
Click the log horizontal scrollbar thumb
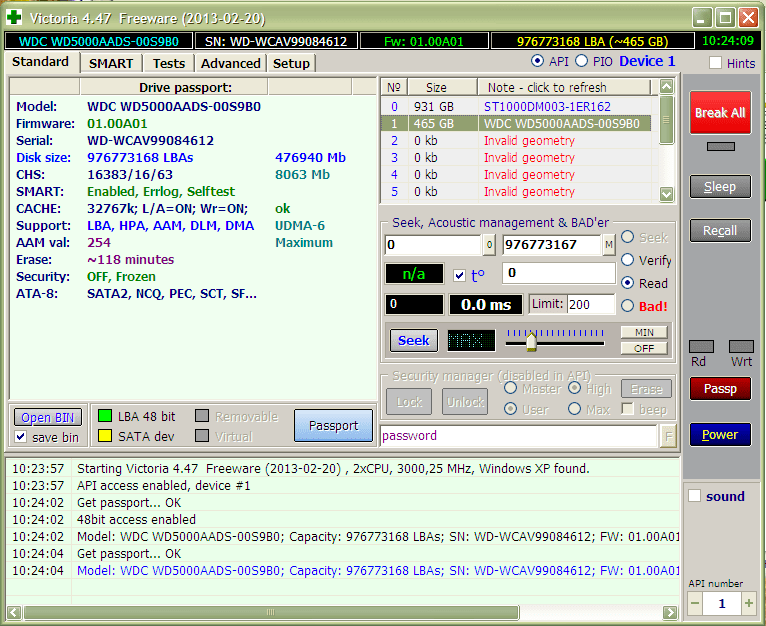[271, 612]
